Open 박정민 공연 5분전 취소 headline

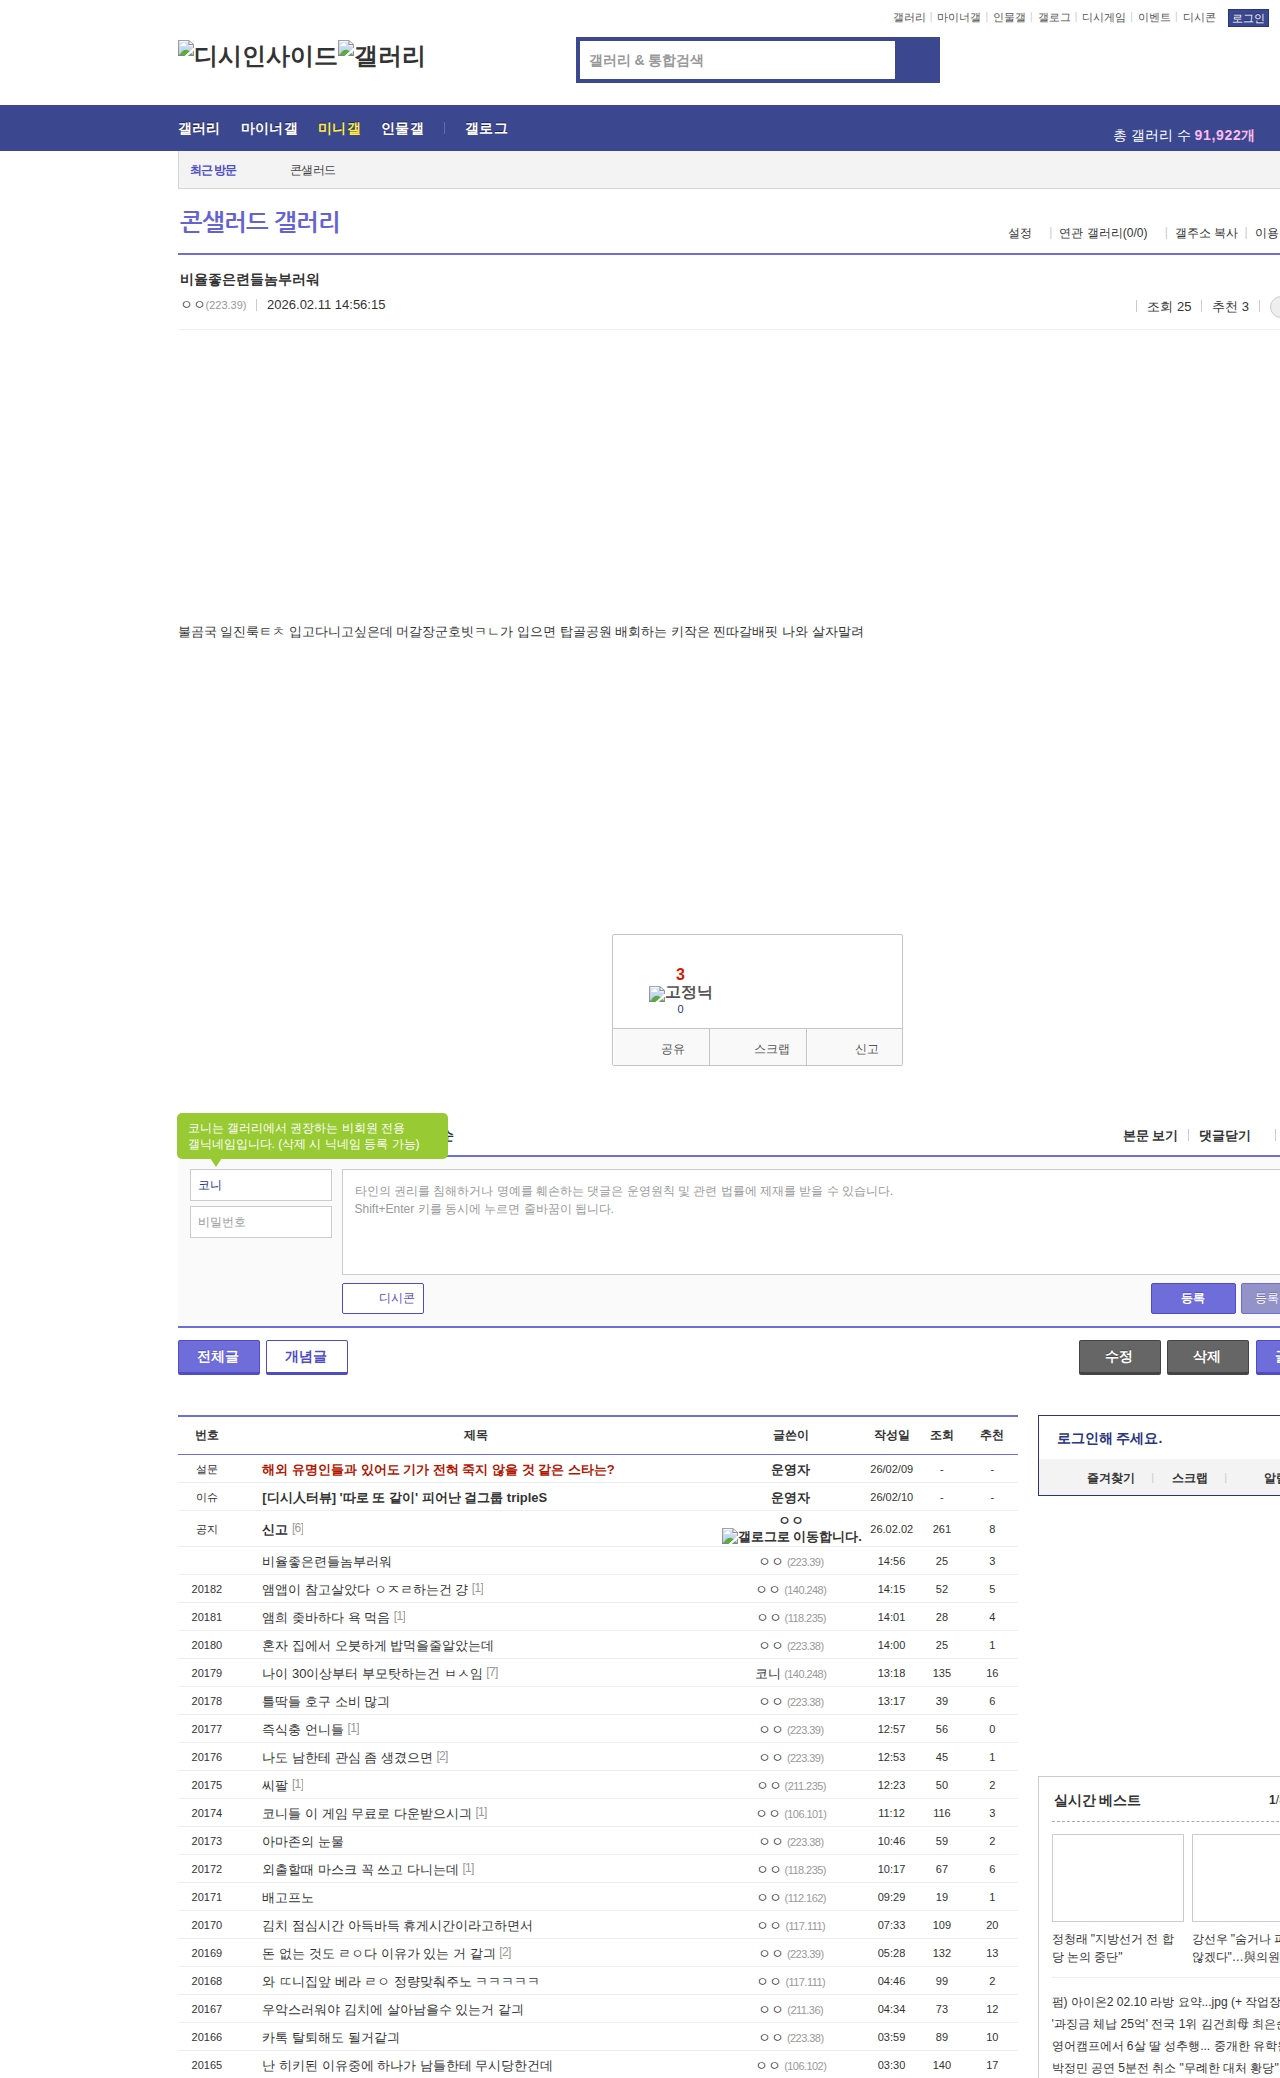1165,2068
